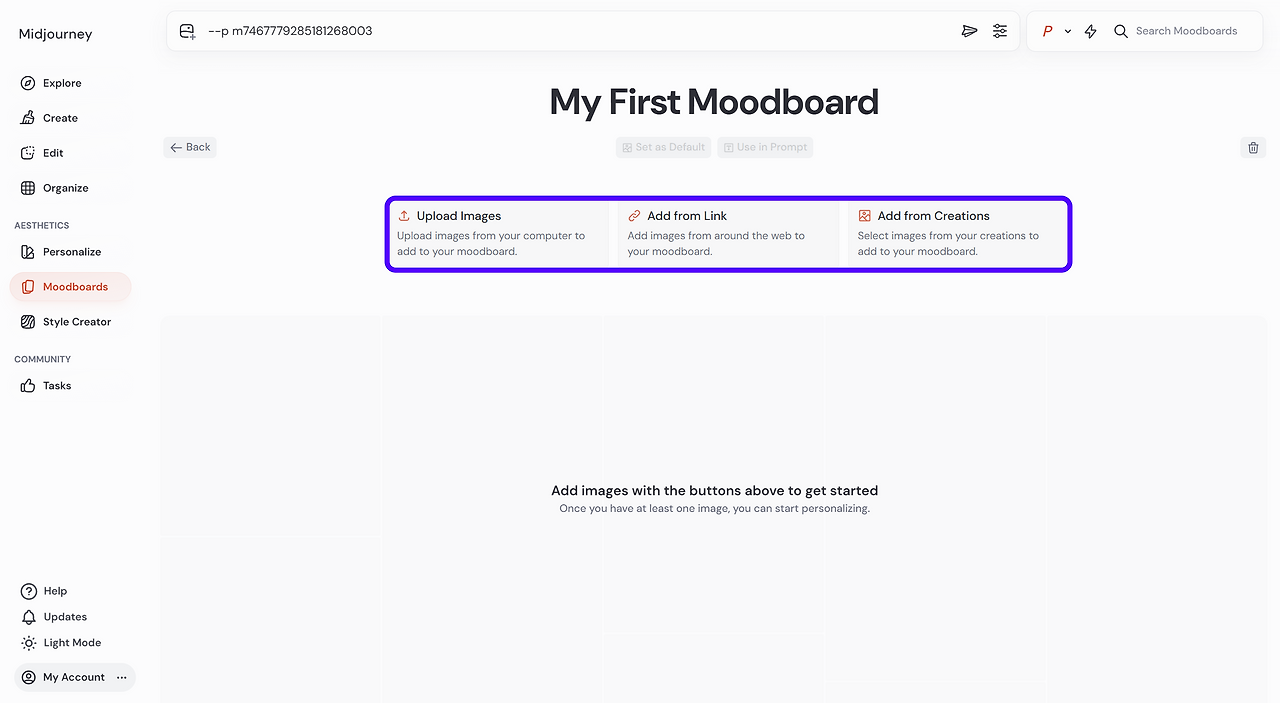Click the send prompt paper-plane icon
The height and width of the screenshot is (703, 1280).
click(969, 31)
